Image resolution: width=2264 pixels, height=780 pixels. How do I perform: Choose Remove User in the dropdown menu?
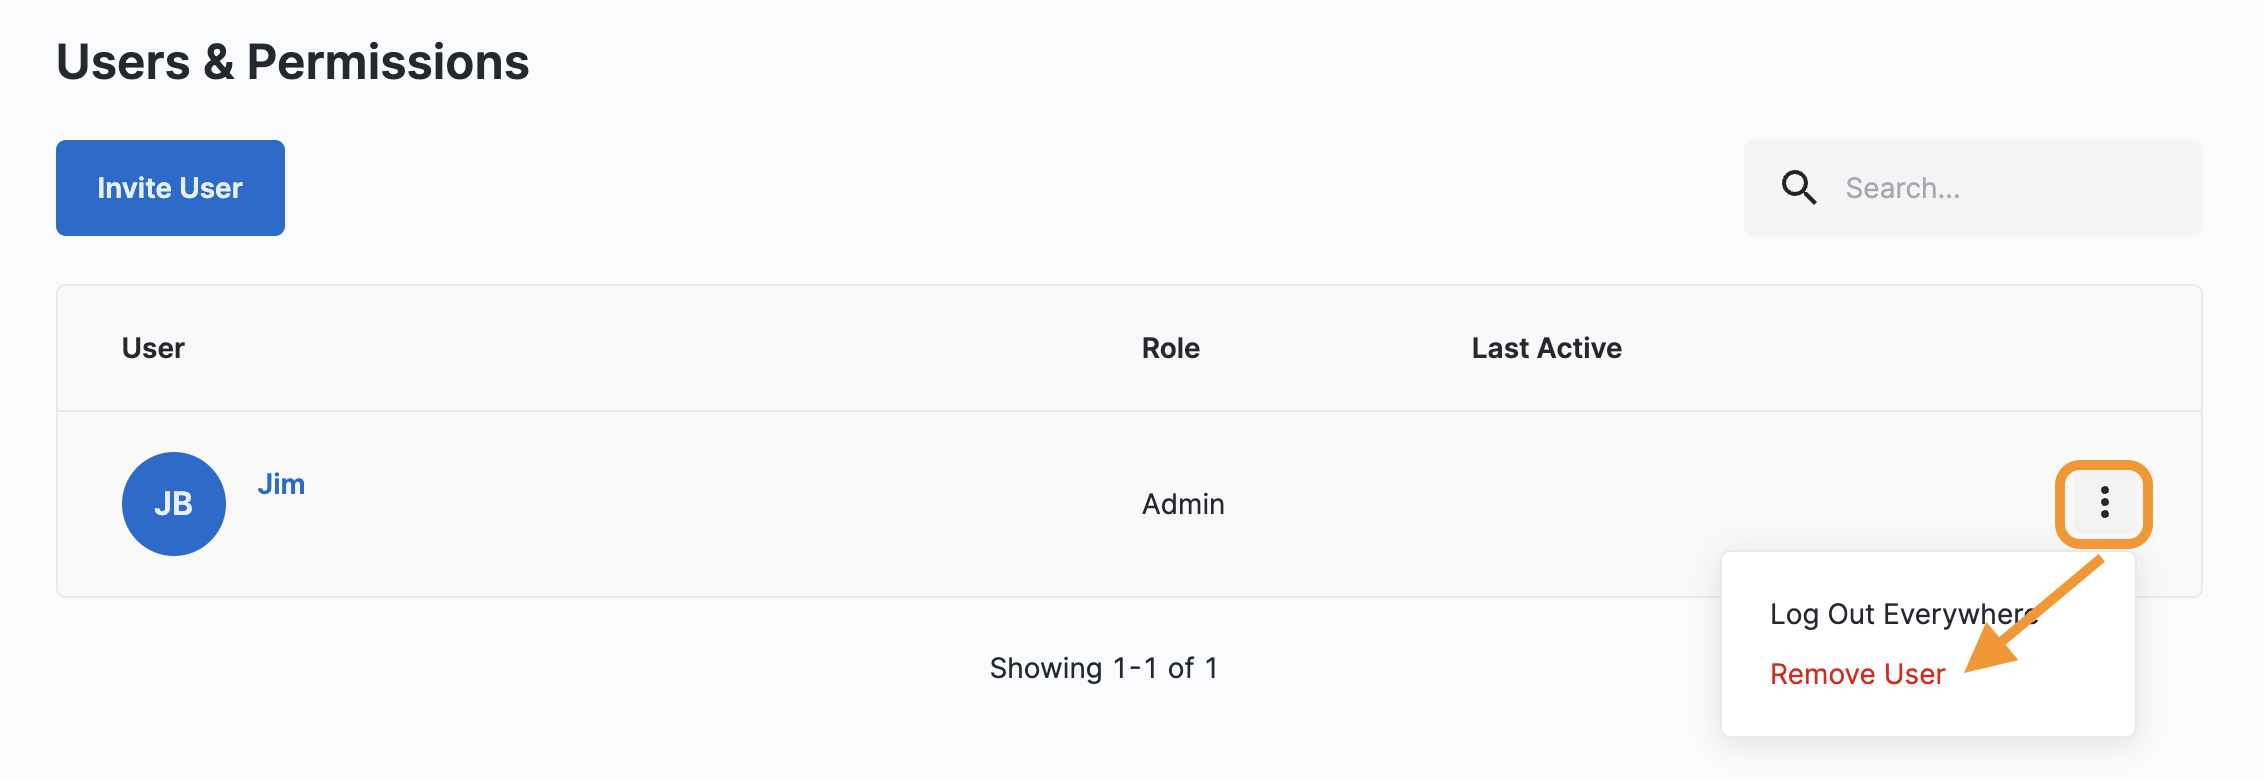[x=1857, y=674]
